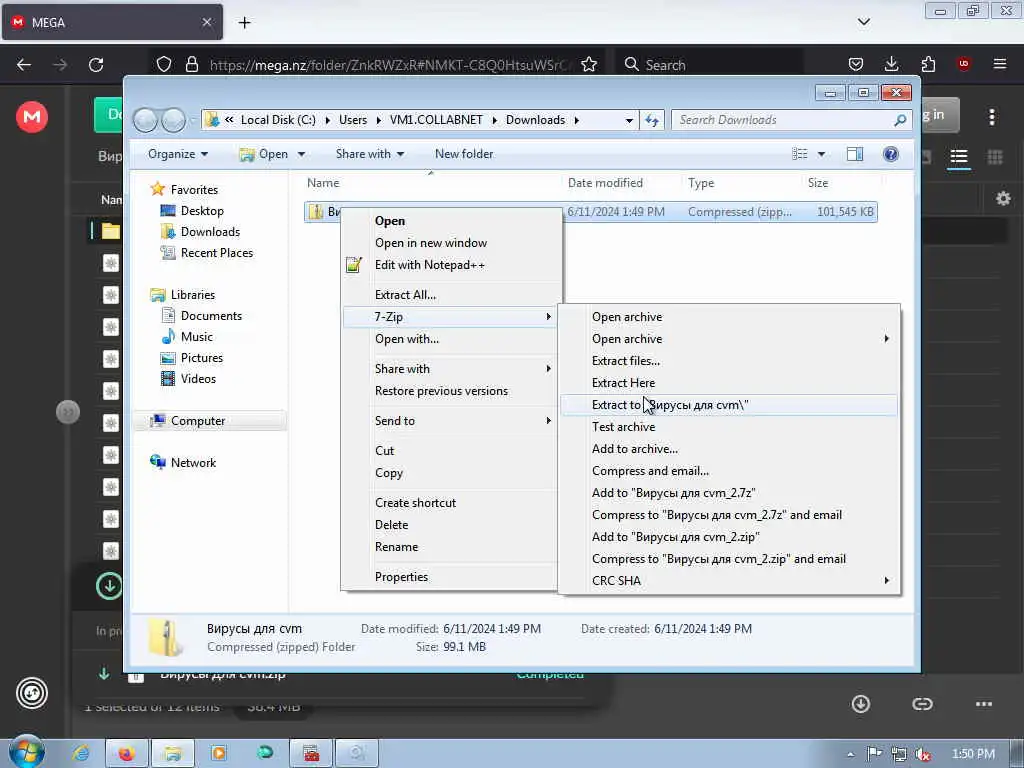Open the view options dropdown arrow
This screenshot has width=1024, height=768.
tap(821, 154)
